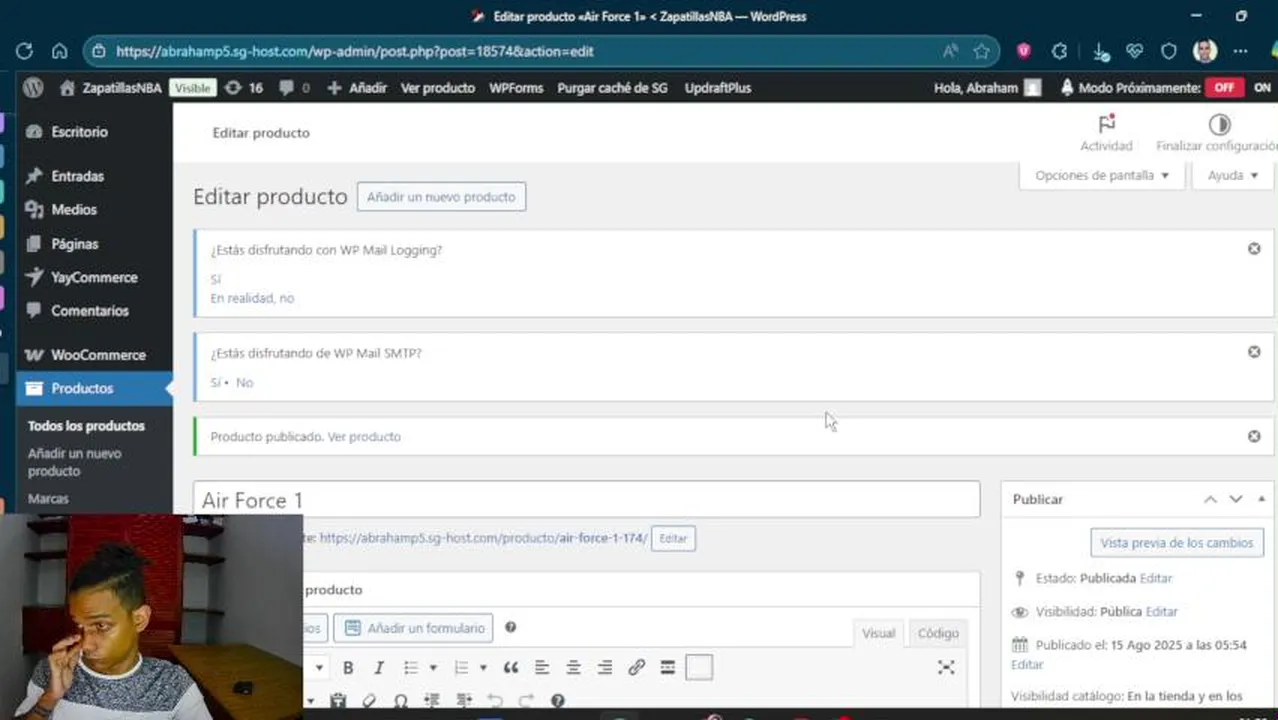
Task: Follow Ver producto link in published notice
Action: point(364,437)
